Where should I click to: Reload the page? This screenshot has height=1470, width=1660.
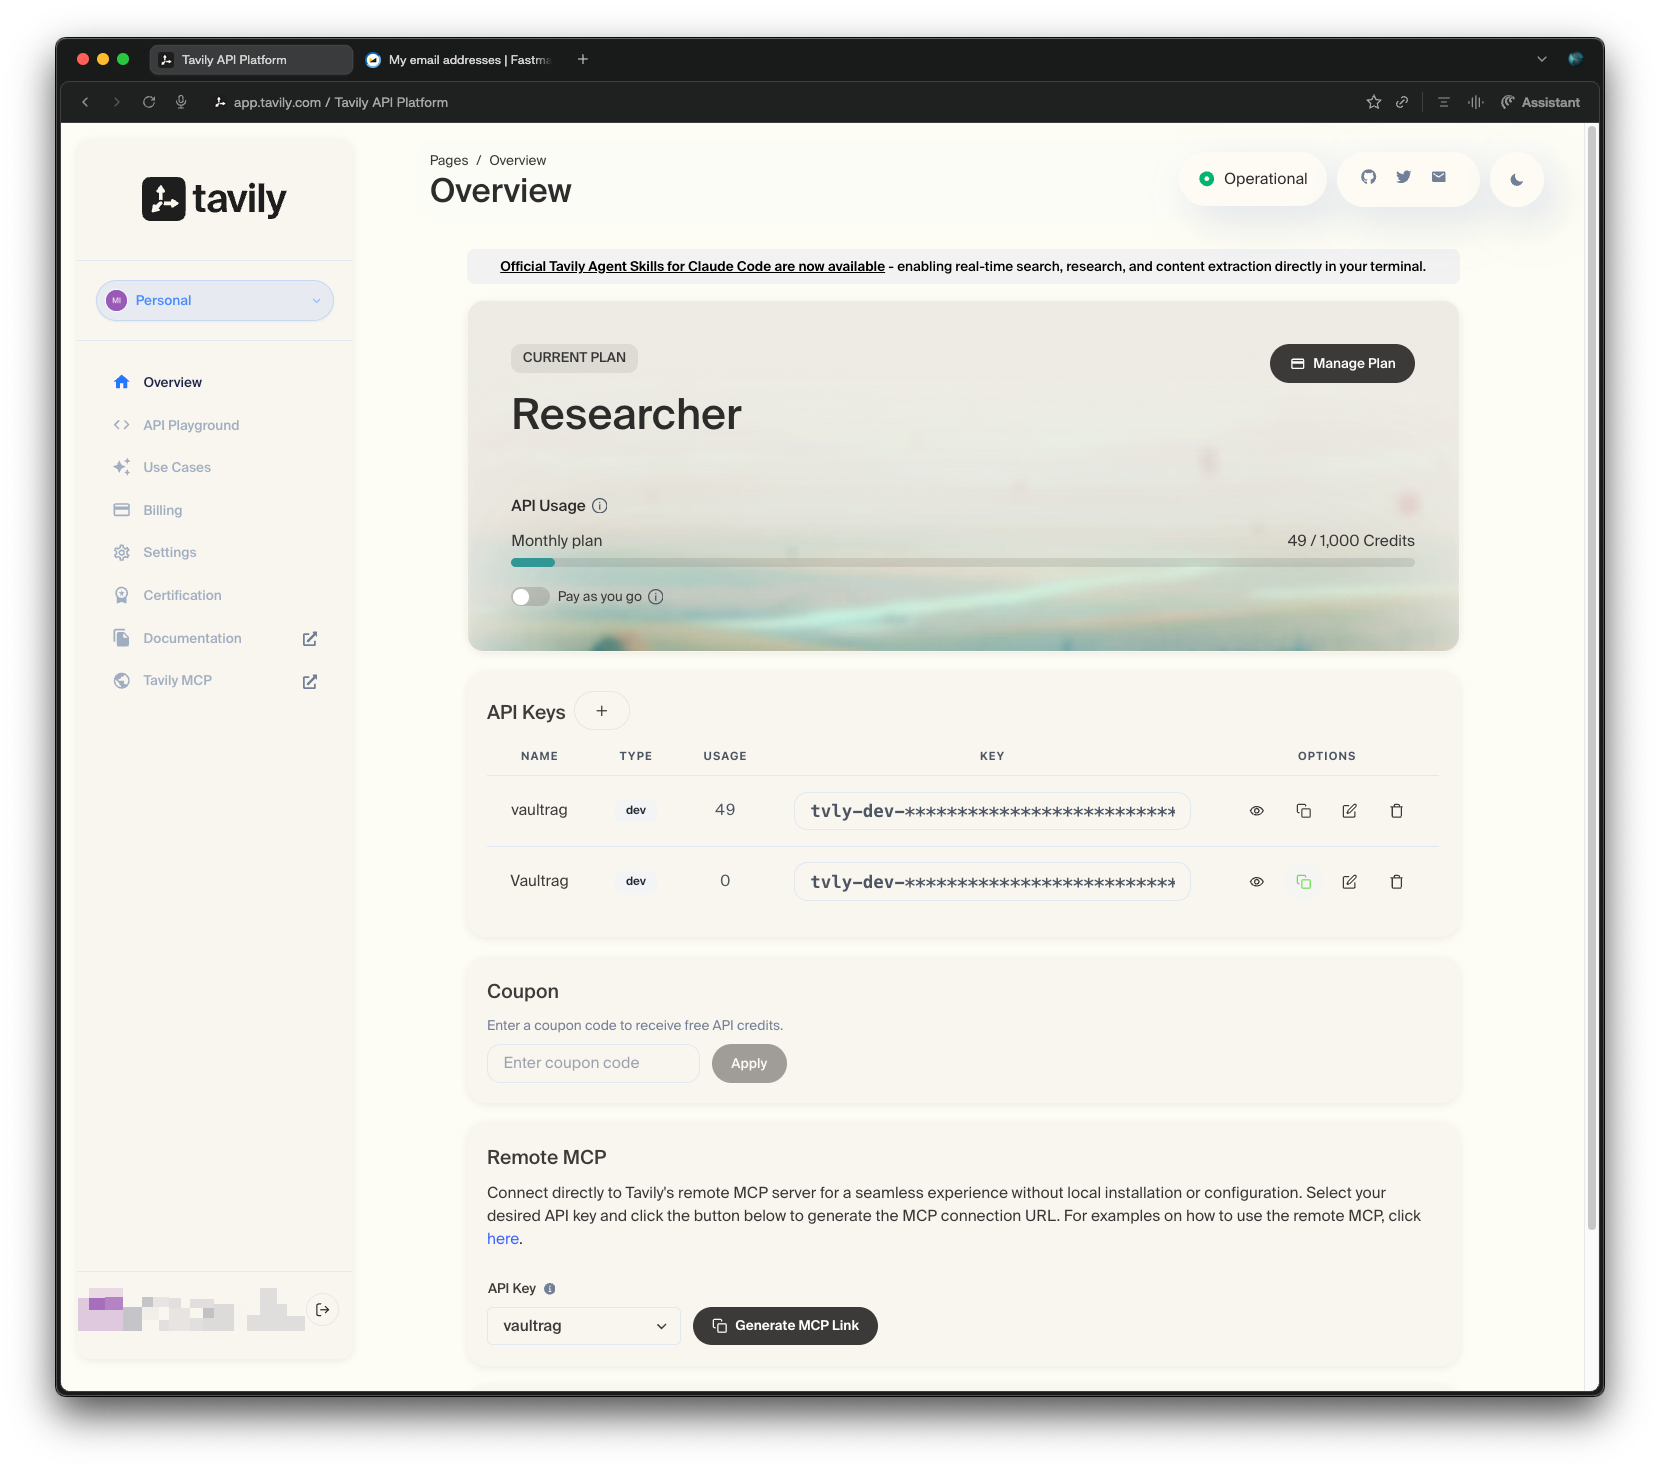click(149, 102)
